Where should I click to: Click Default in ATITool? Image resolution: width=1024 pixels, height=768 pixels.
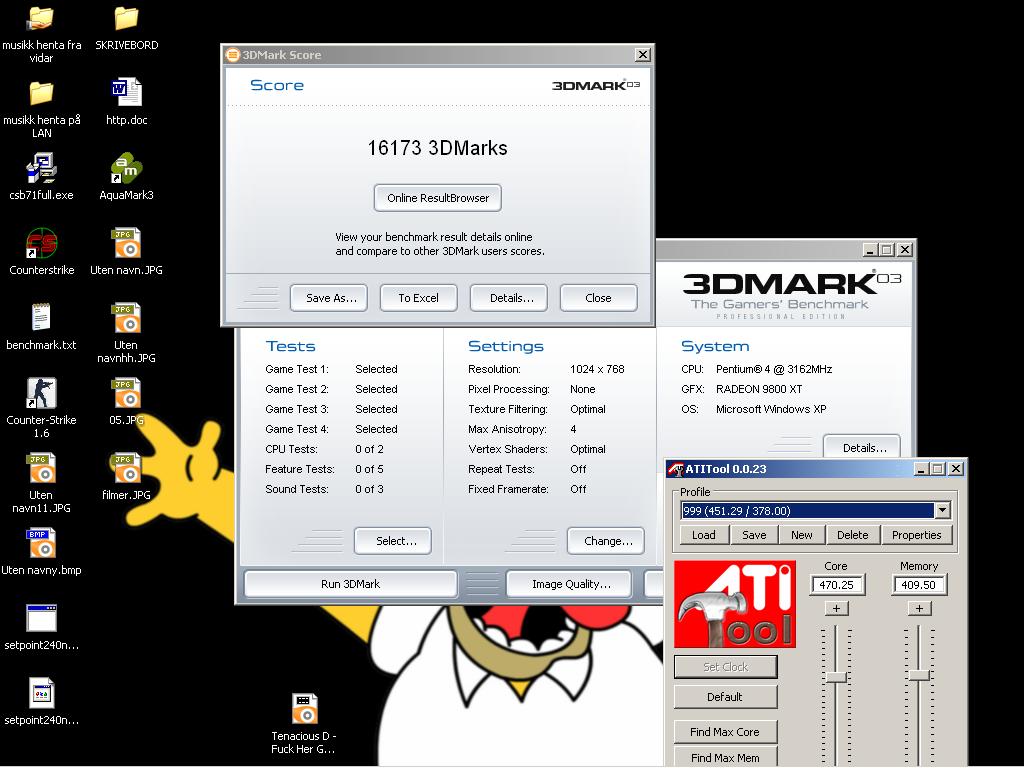coord(725,697)
